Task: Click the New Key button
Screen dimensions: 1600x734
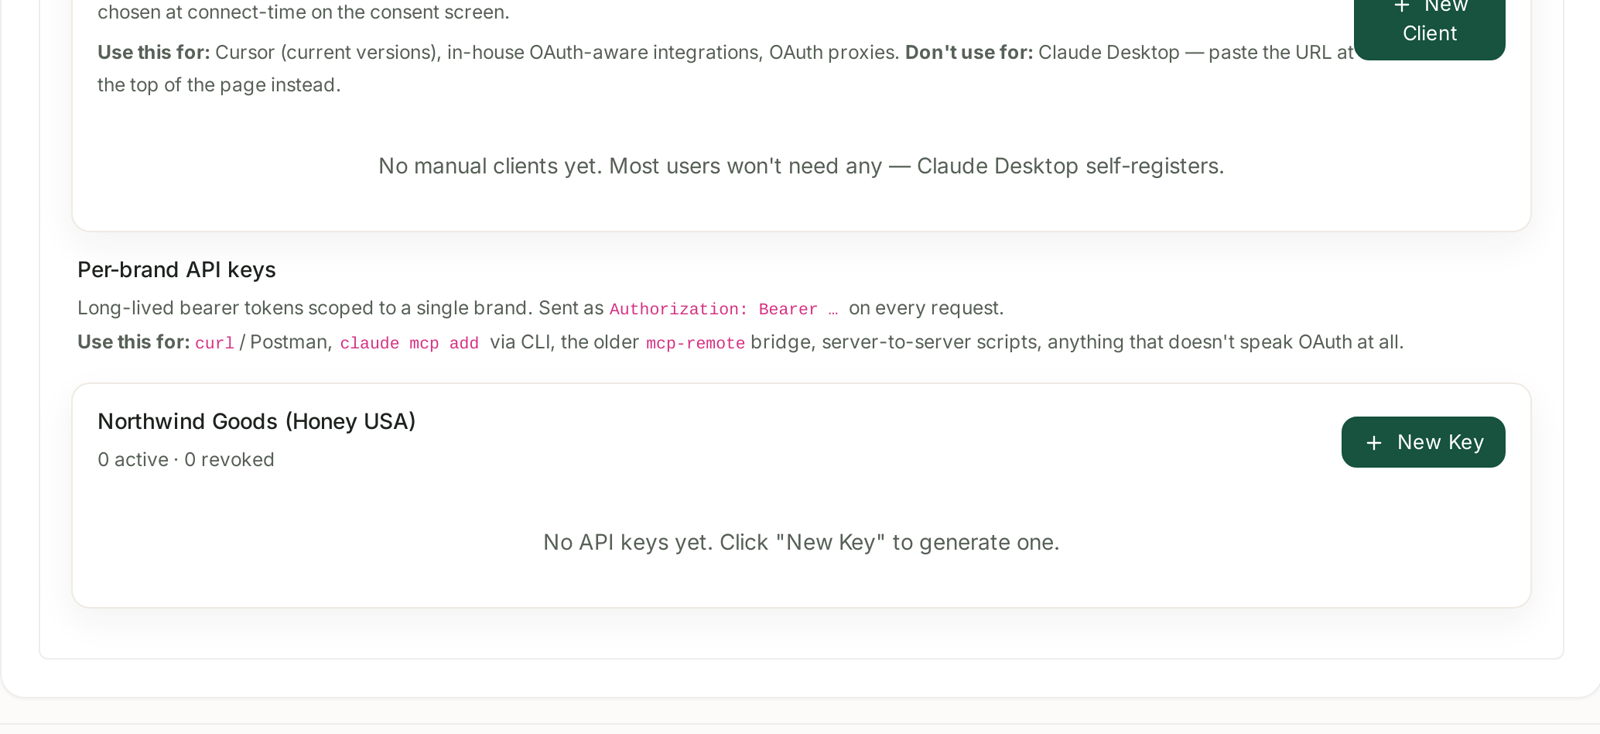Action: click(x=1423, y=442)
